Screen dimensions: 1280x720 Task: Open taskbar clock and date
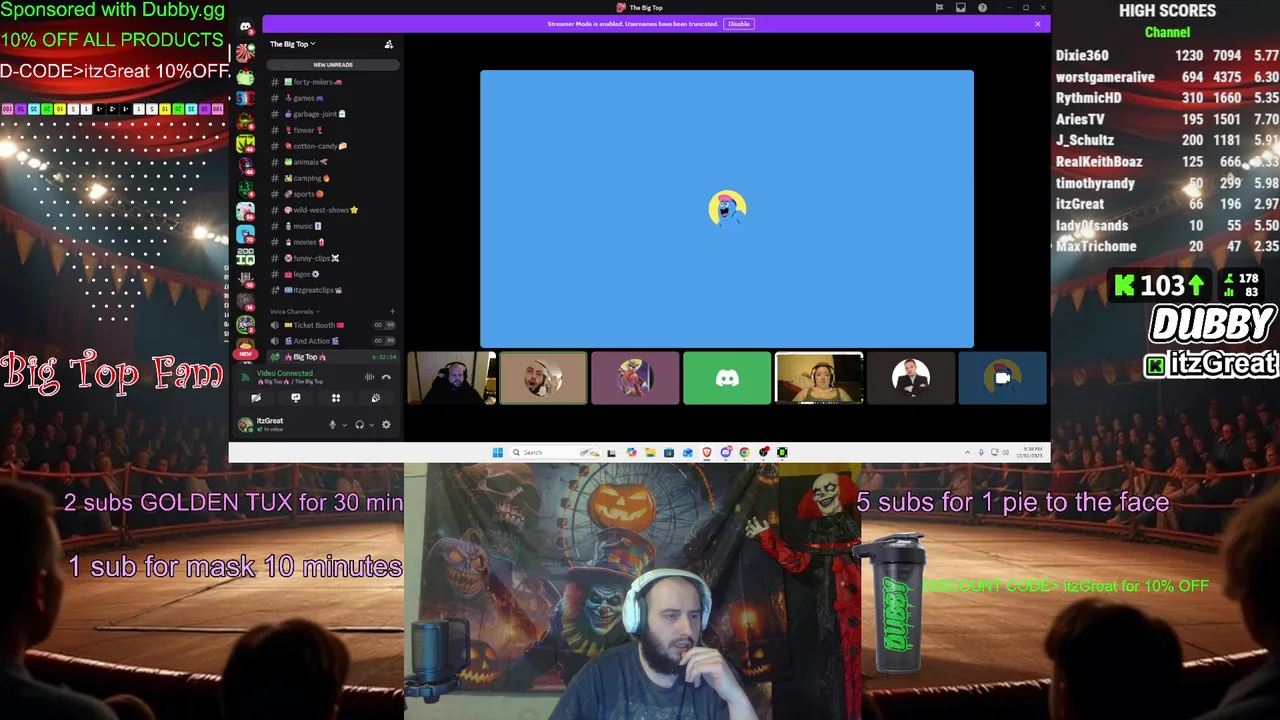click(1031, 452)
